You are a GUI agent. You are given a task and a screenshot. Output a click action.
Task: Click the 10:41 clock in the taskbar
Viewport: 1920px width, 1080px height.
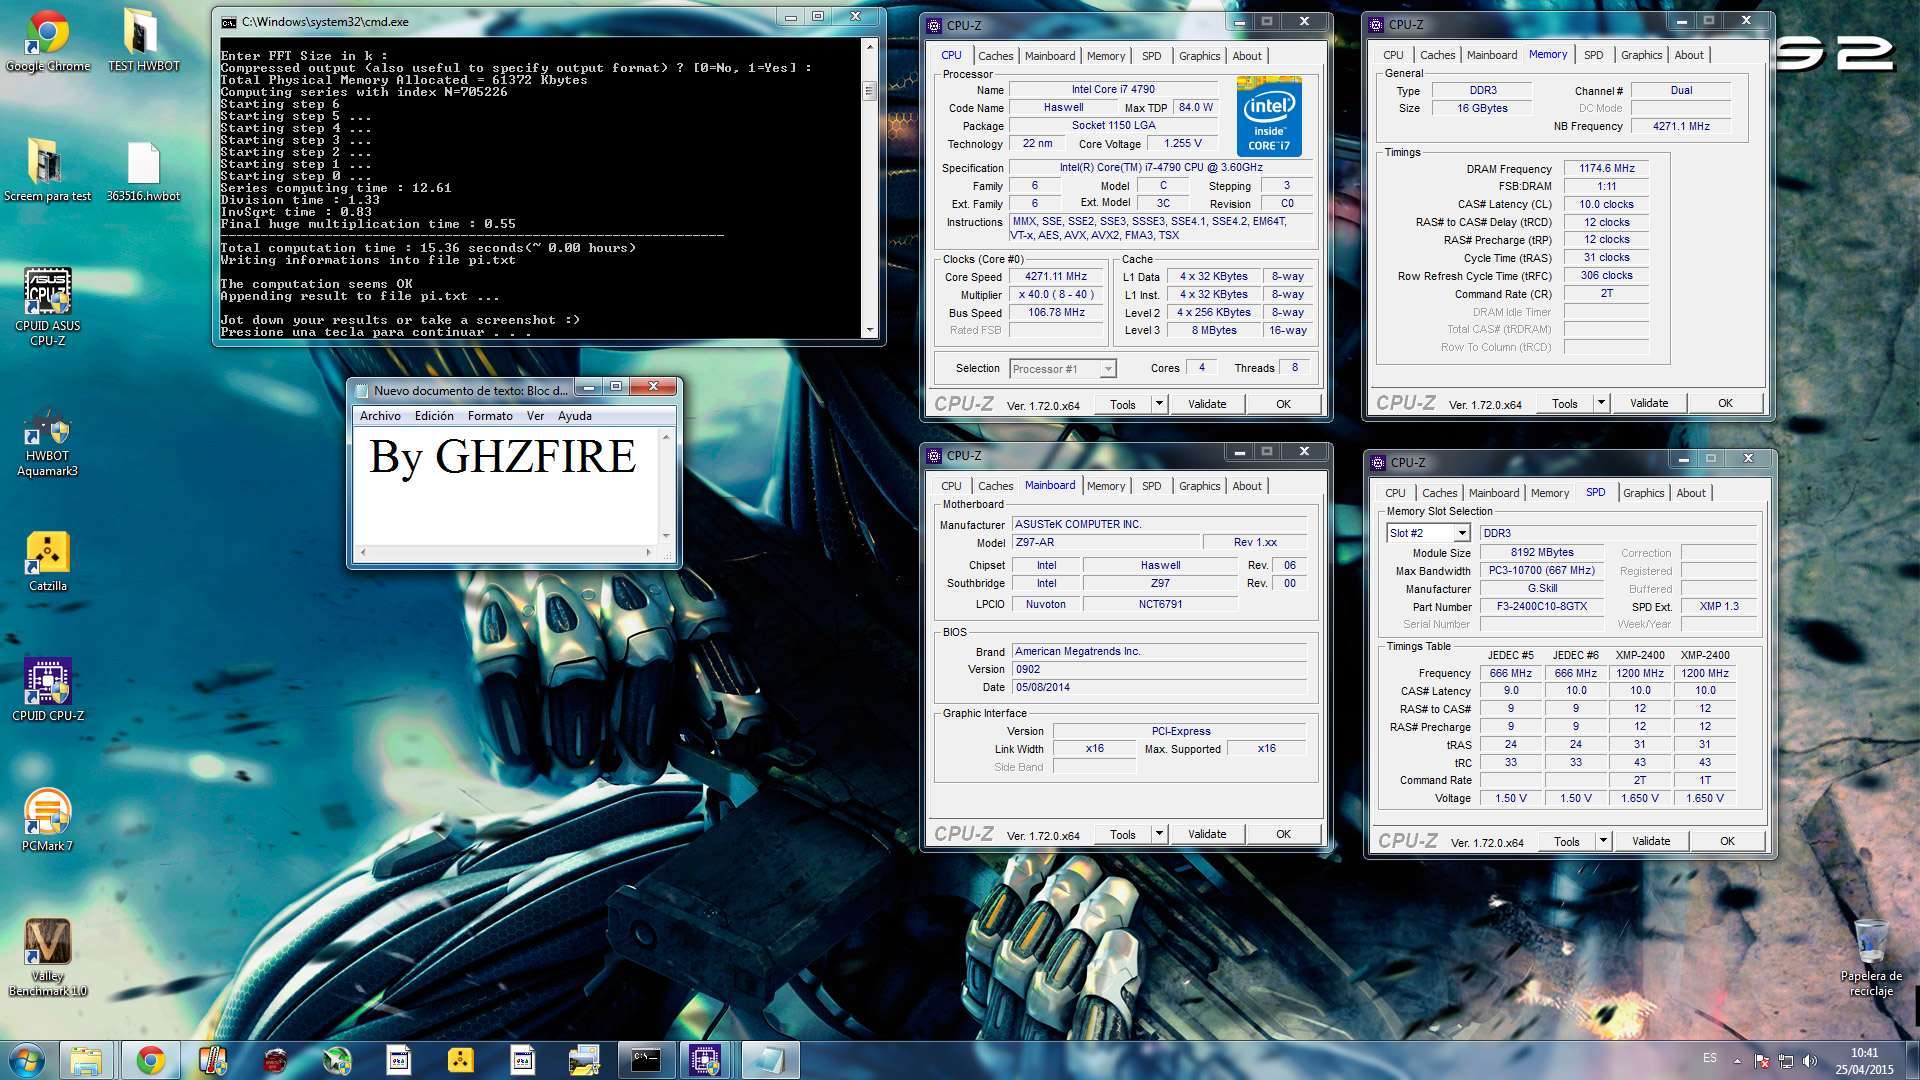point(1864,1053)
